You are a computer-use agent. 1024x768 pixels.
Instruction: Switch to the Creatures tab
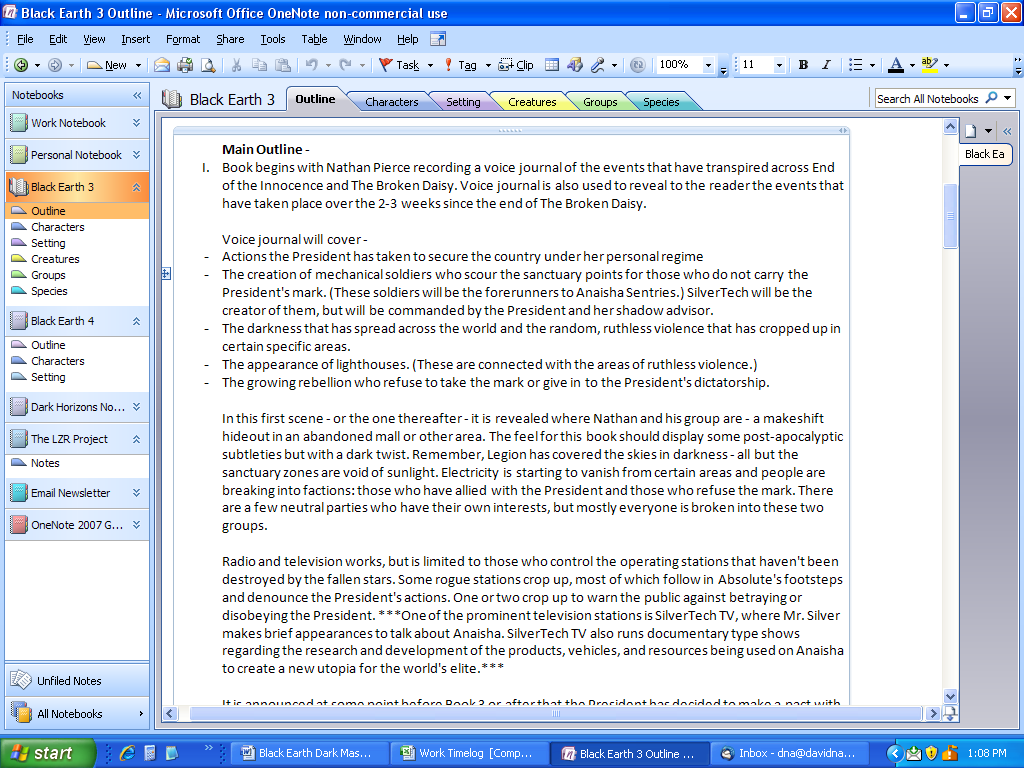click(x=533, y=101)
